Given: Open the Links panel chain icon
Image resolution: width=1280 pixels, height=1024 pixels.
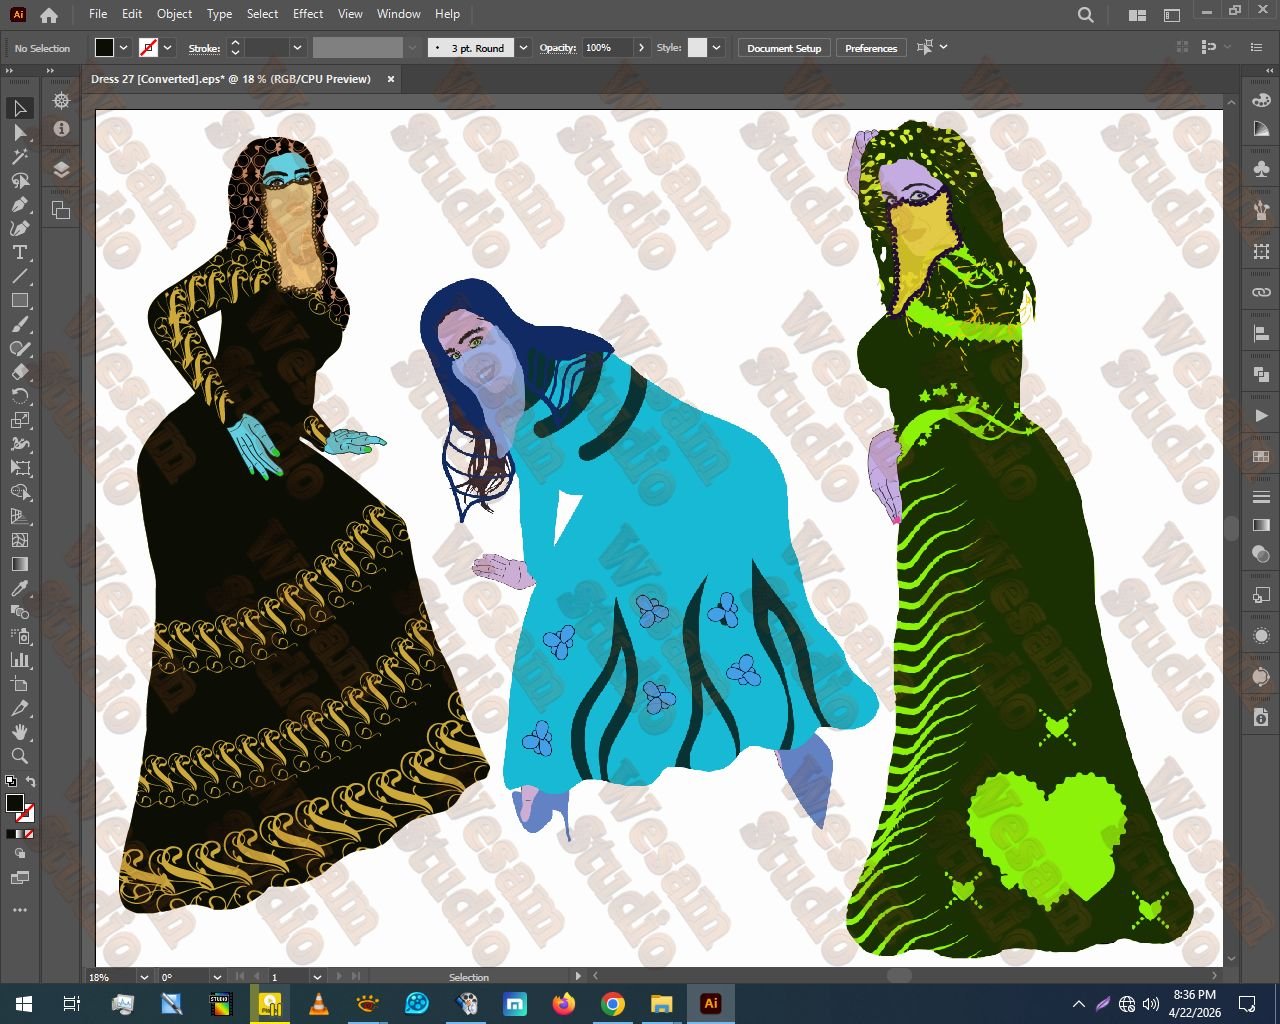Looking at the screenshot, I should coord(1261,292).
